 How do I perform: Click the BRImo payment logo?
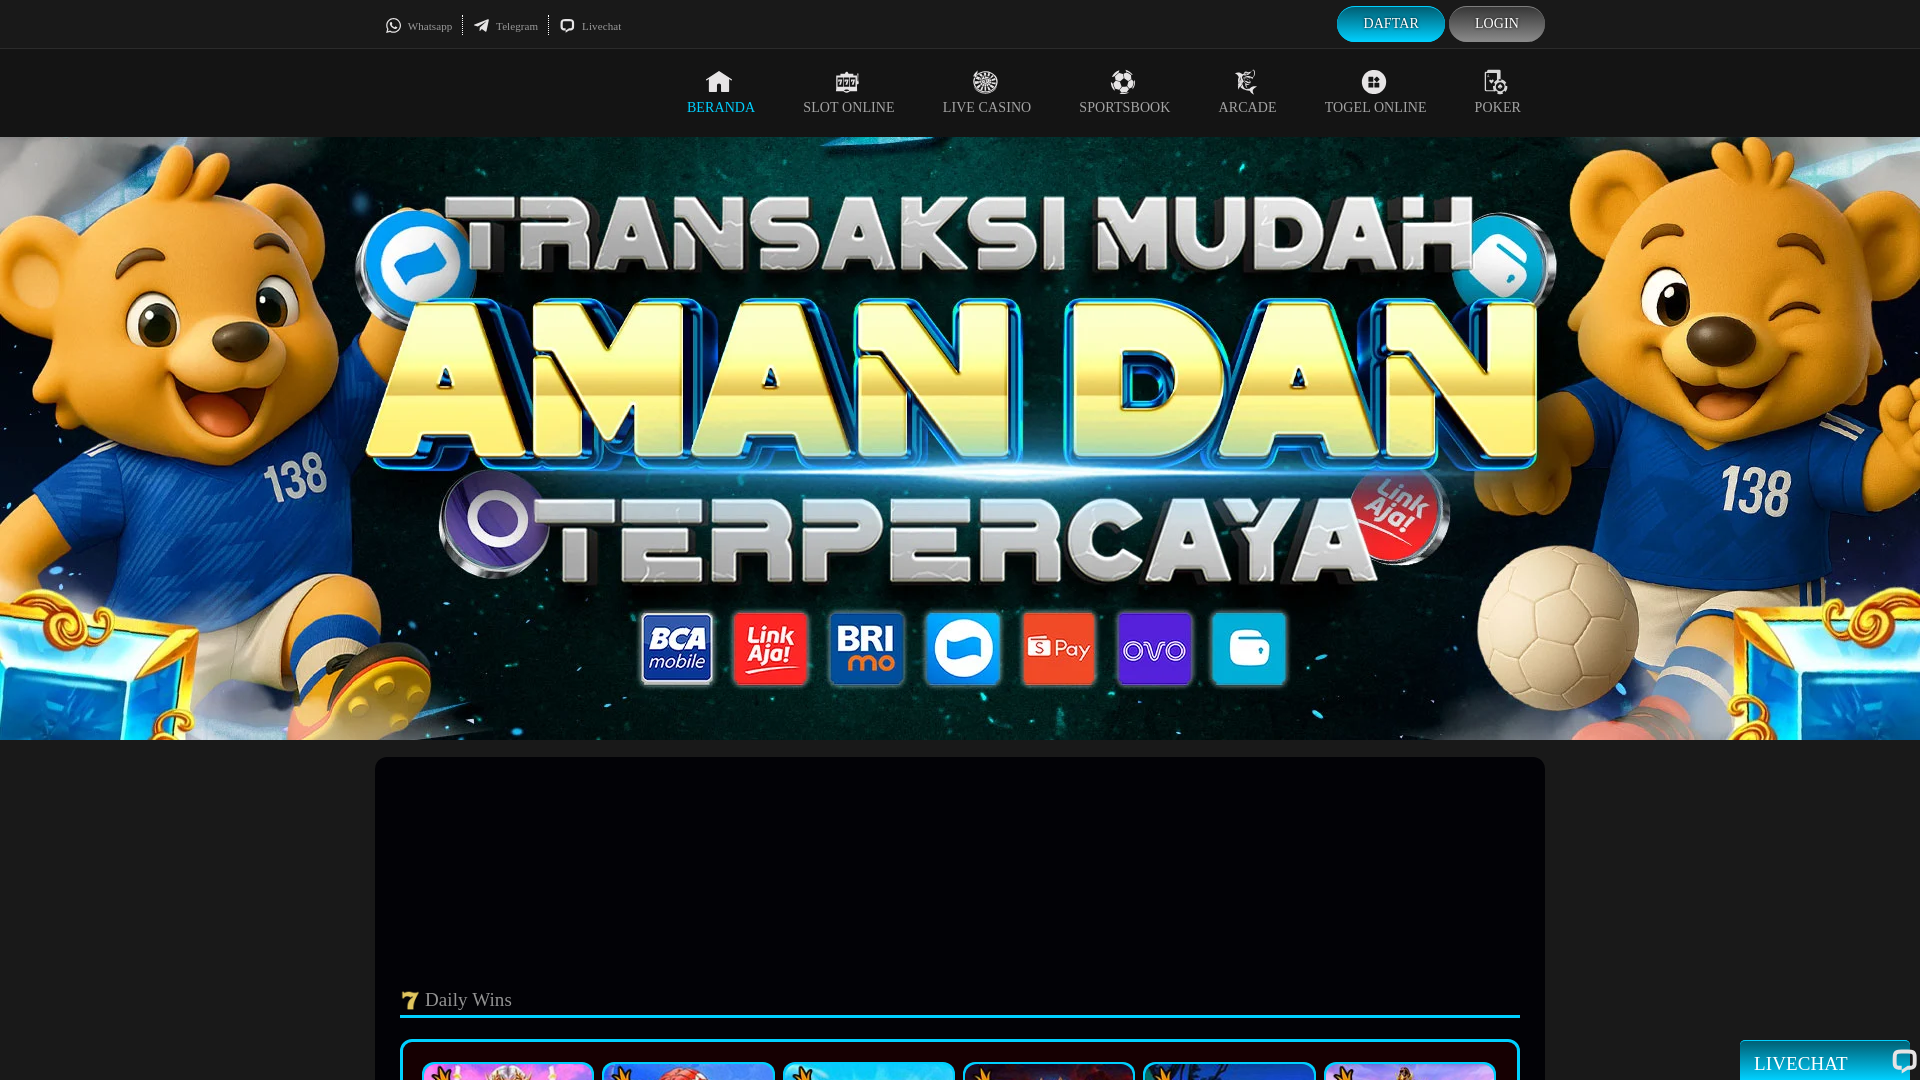point(867,649)
